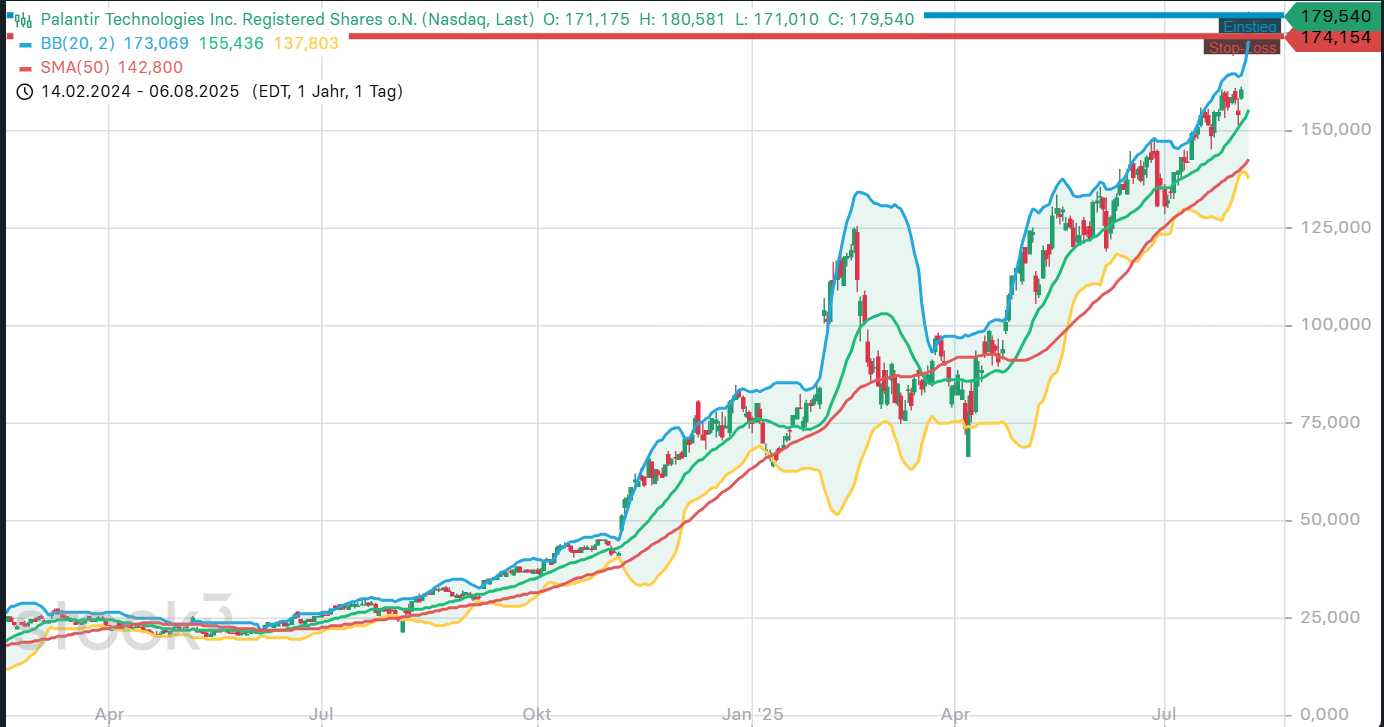Click the low value L: 171,010
The width and height of the screenshot is (1384, 727).
(x=777, y=19)
